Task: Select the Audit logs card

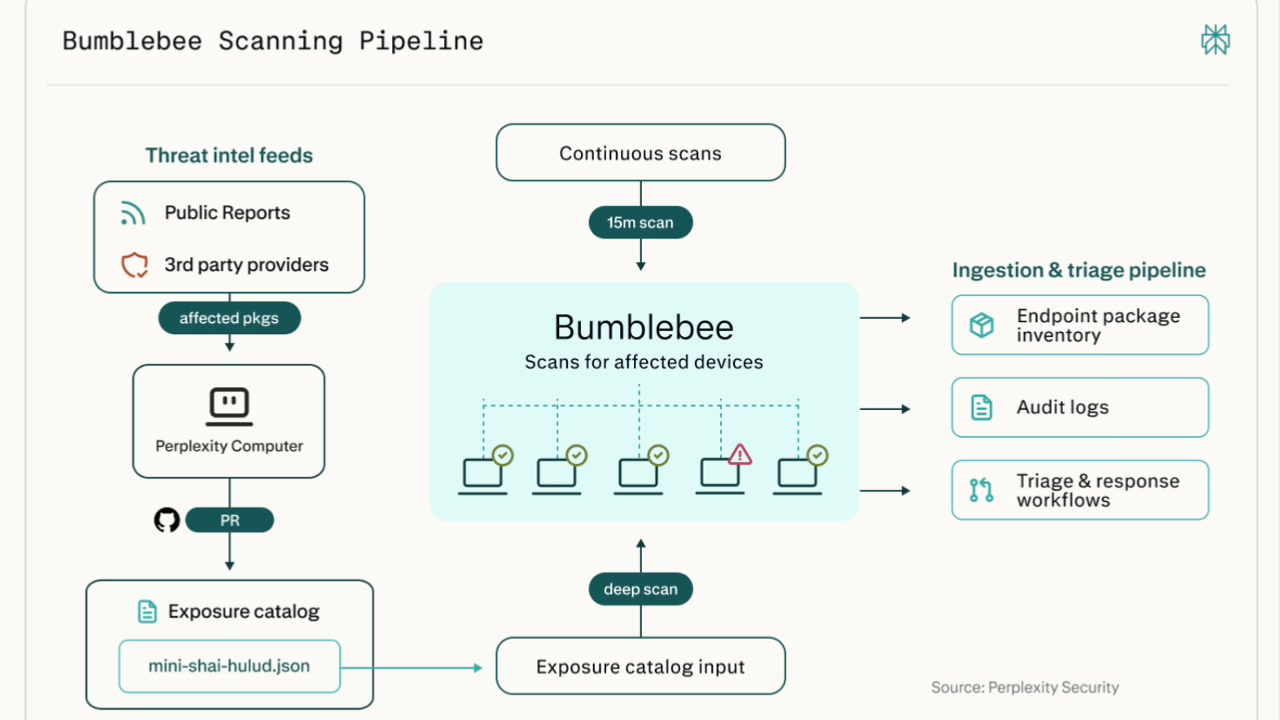Action: pos(1080,407)
